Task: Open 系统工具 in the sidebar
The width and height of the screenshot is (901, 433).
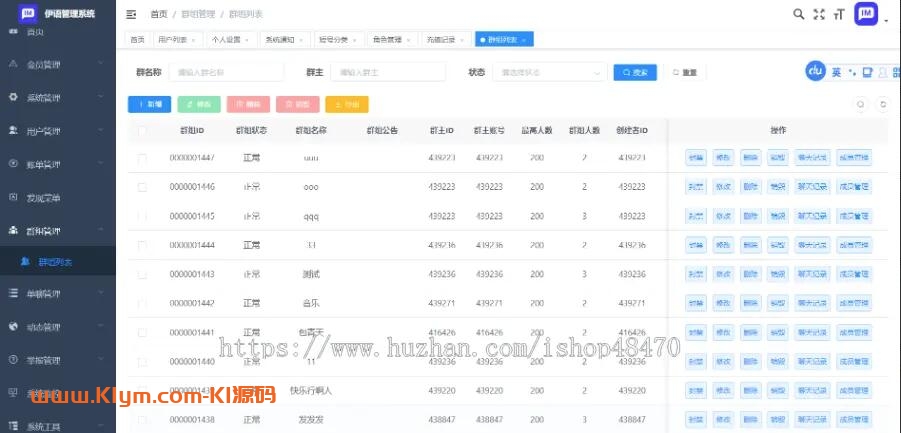Action: pos(57,426)
